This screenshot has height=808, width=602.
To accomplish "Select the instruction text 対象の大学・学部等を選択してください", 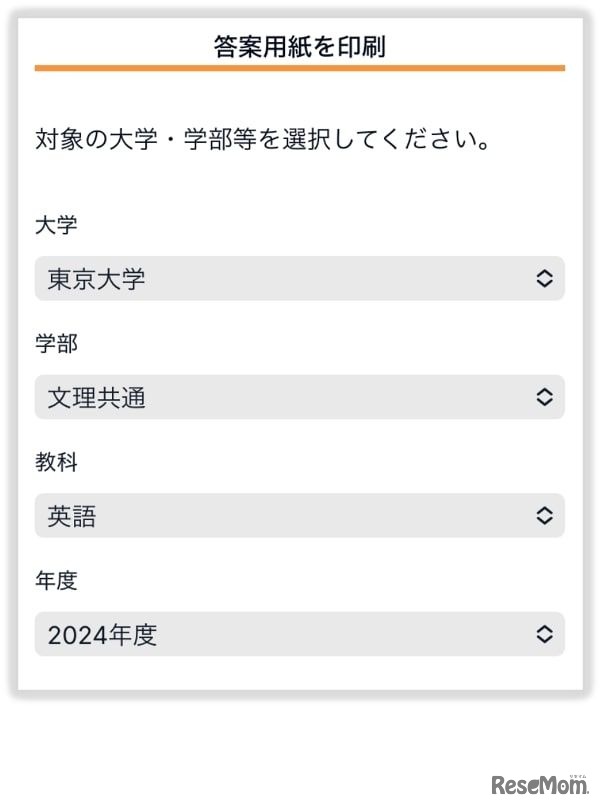I will [264, 140].
